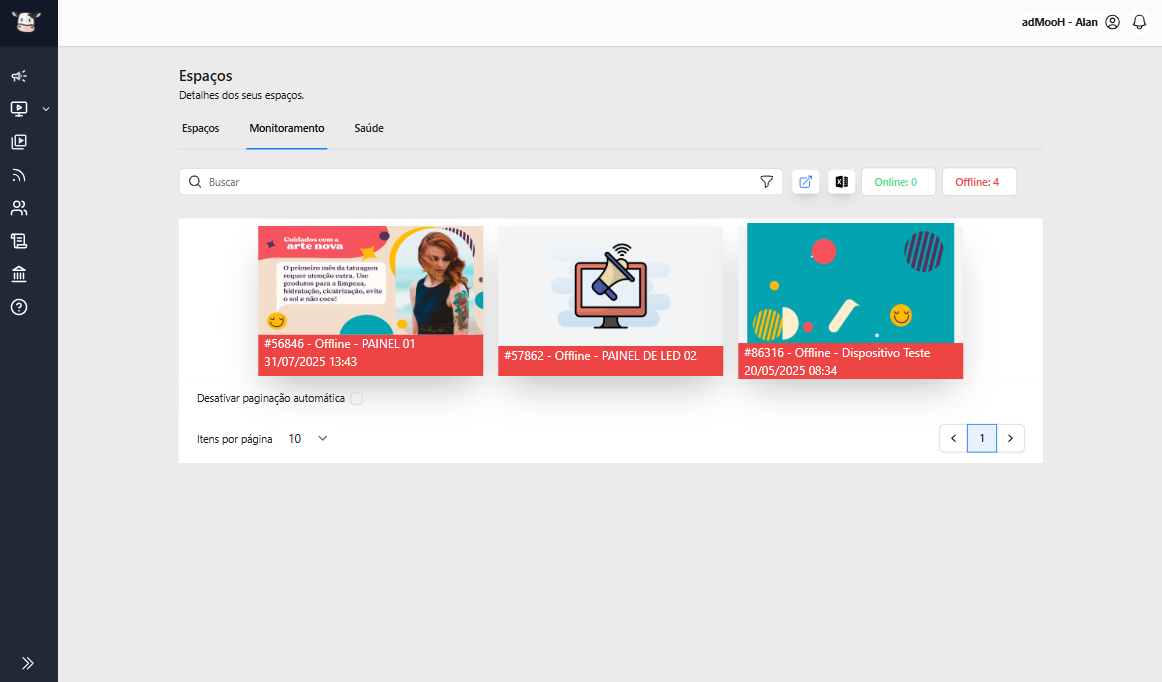Open the campaigns megaphone sidebar icon
The height and width of the screenshot is (682, 1162).
19,76
